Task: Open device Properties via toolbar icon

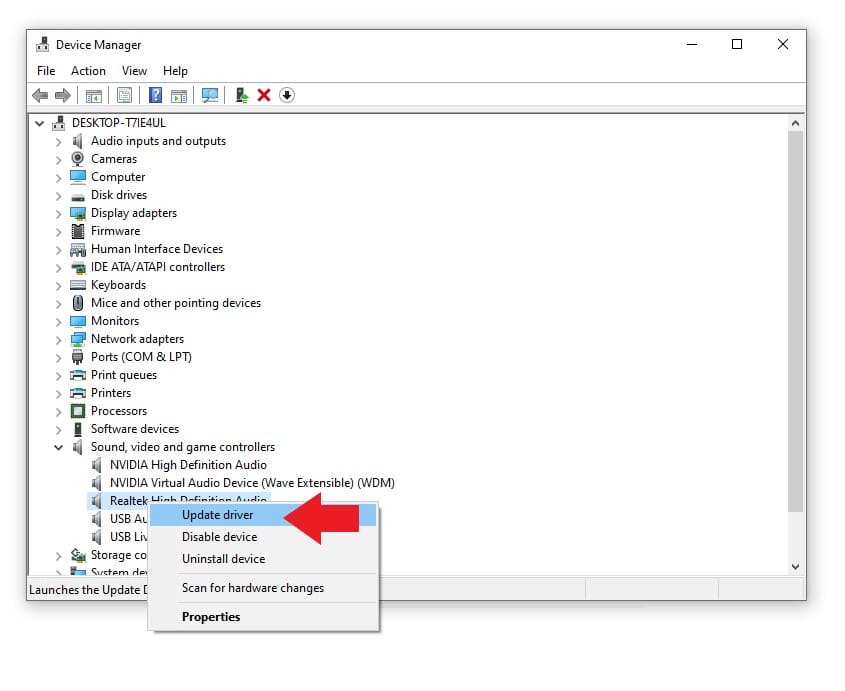Action: pyautogui.click(x=122, y=95)
